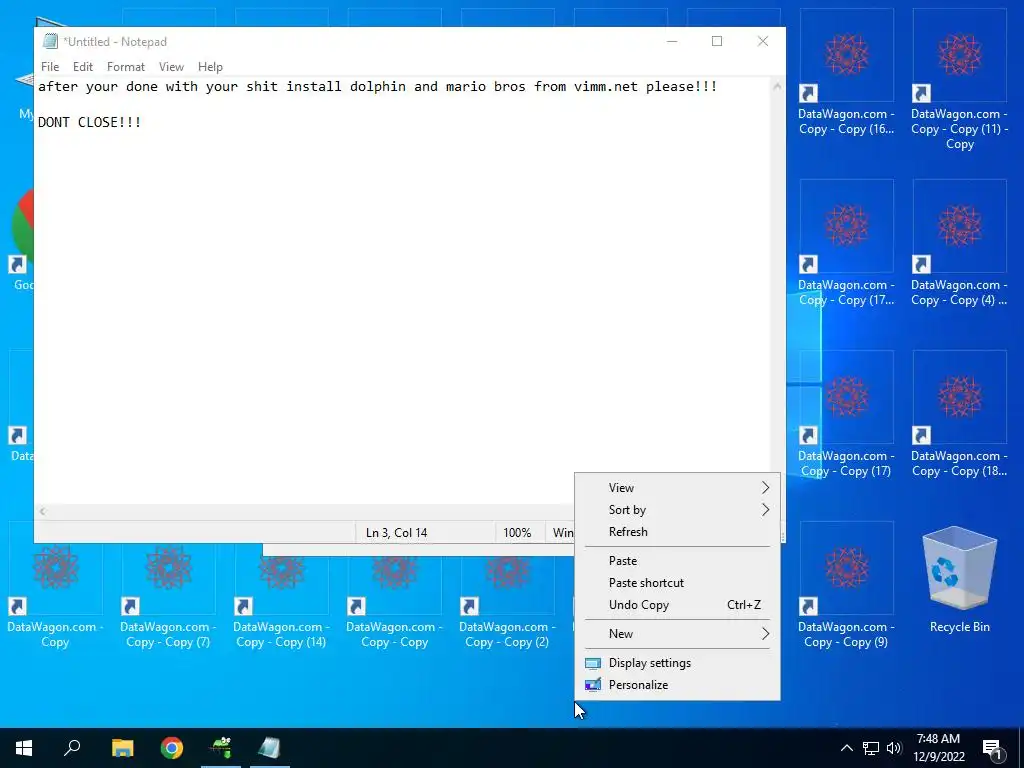Open the volume speaker tray icon
The height and width of the screenshot is (768, 1024).
click(x=894, y=748)
